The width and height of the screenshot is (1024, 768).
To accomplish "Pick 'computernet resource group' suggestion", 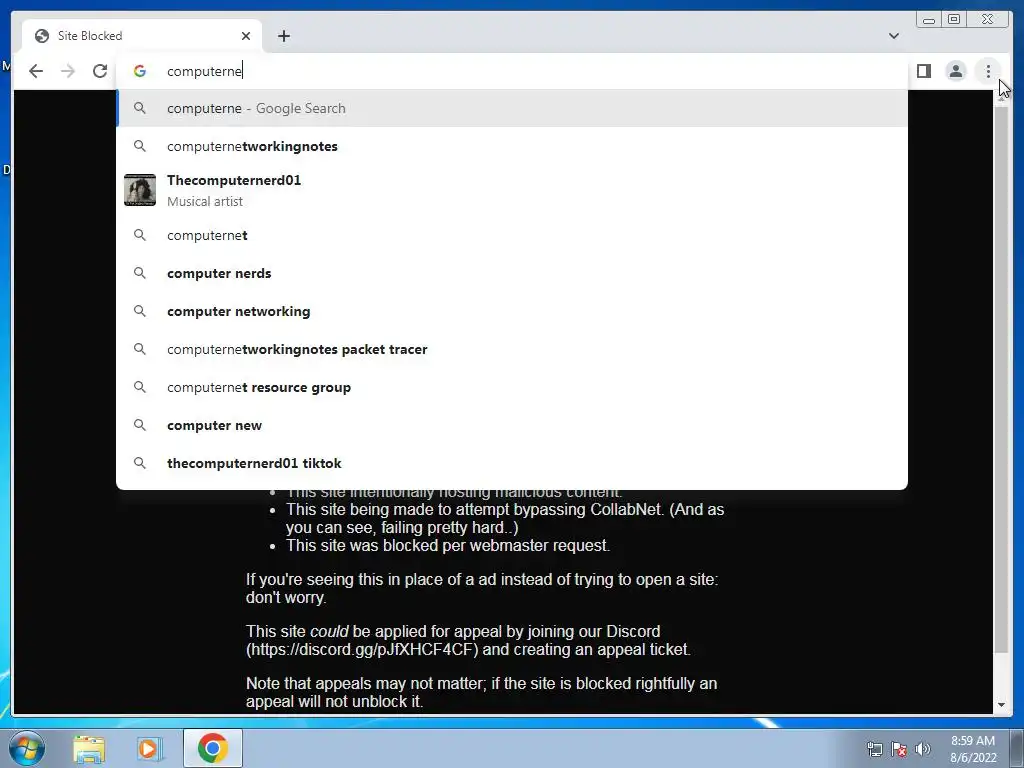I will (512, 387).
